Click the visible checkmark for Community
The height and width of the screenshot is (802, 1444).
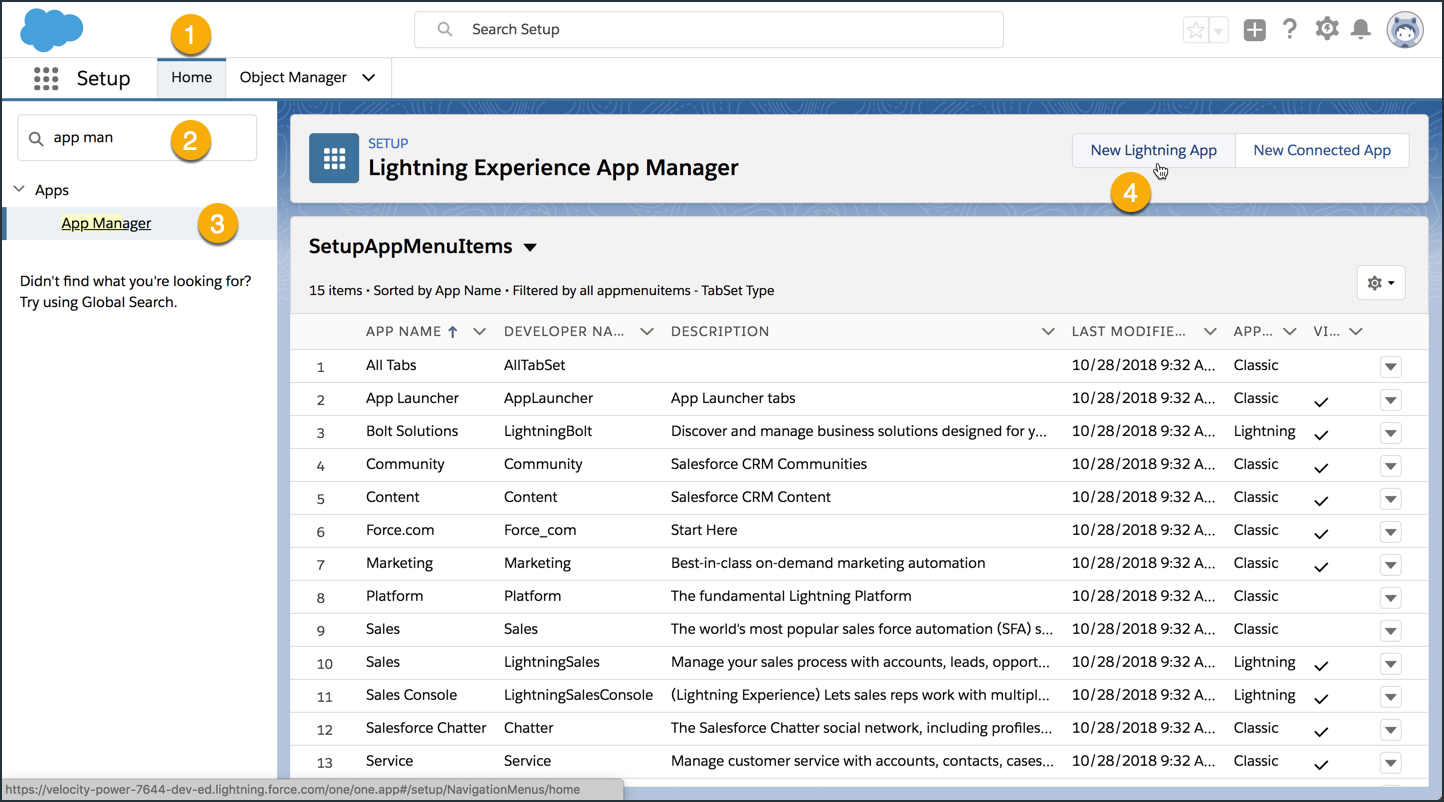tap(1321, 468)
